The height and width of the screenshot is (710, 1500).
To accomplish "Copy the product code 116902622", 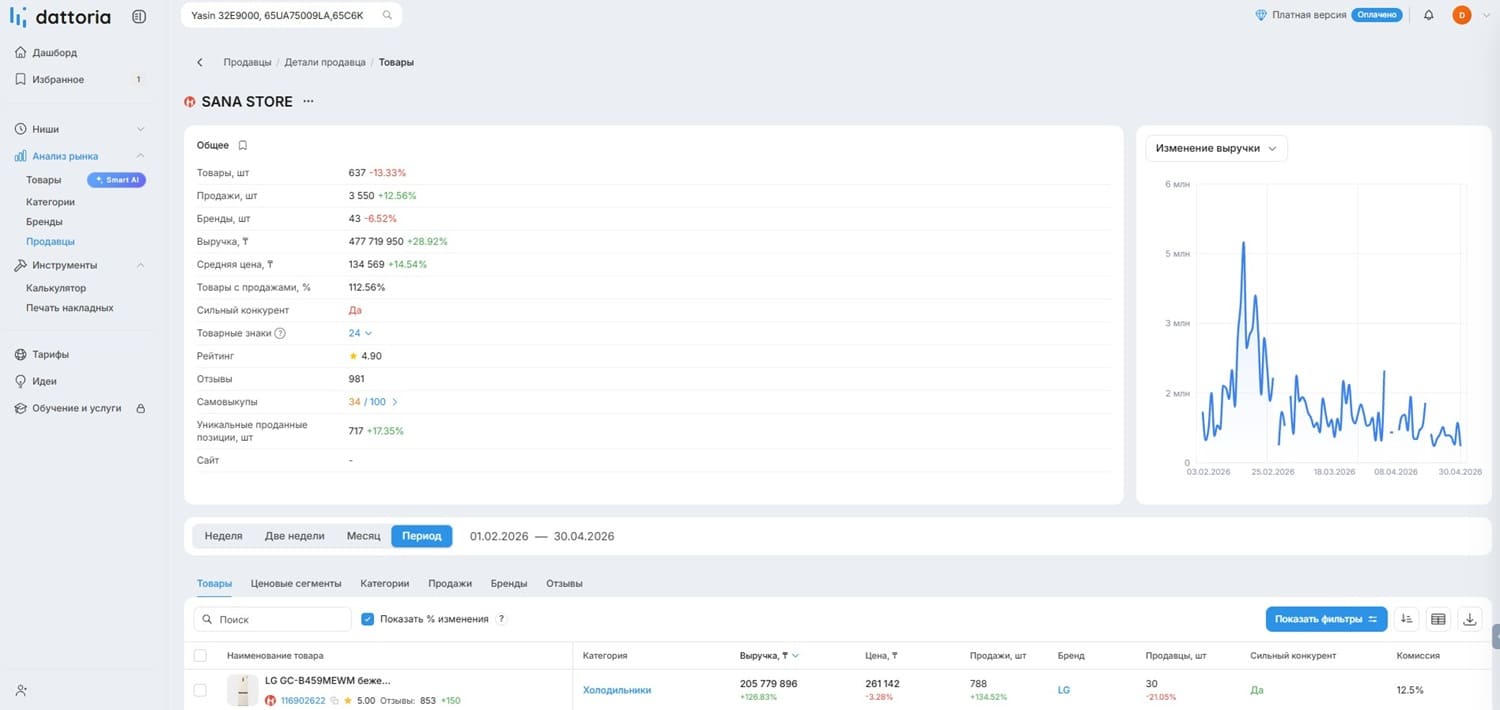I will pos(334,701).
